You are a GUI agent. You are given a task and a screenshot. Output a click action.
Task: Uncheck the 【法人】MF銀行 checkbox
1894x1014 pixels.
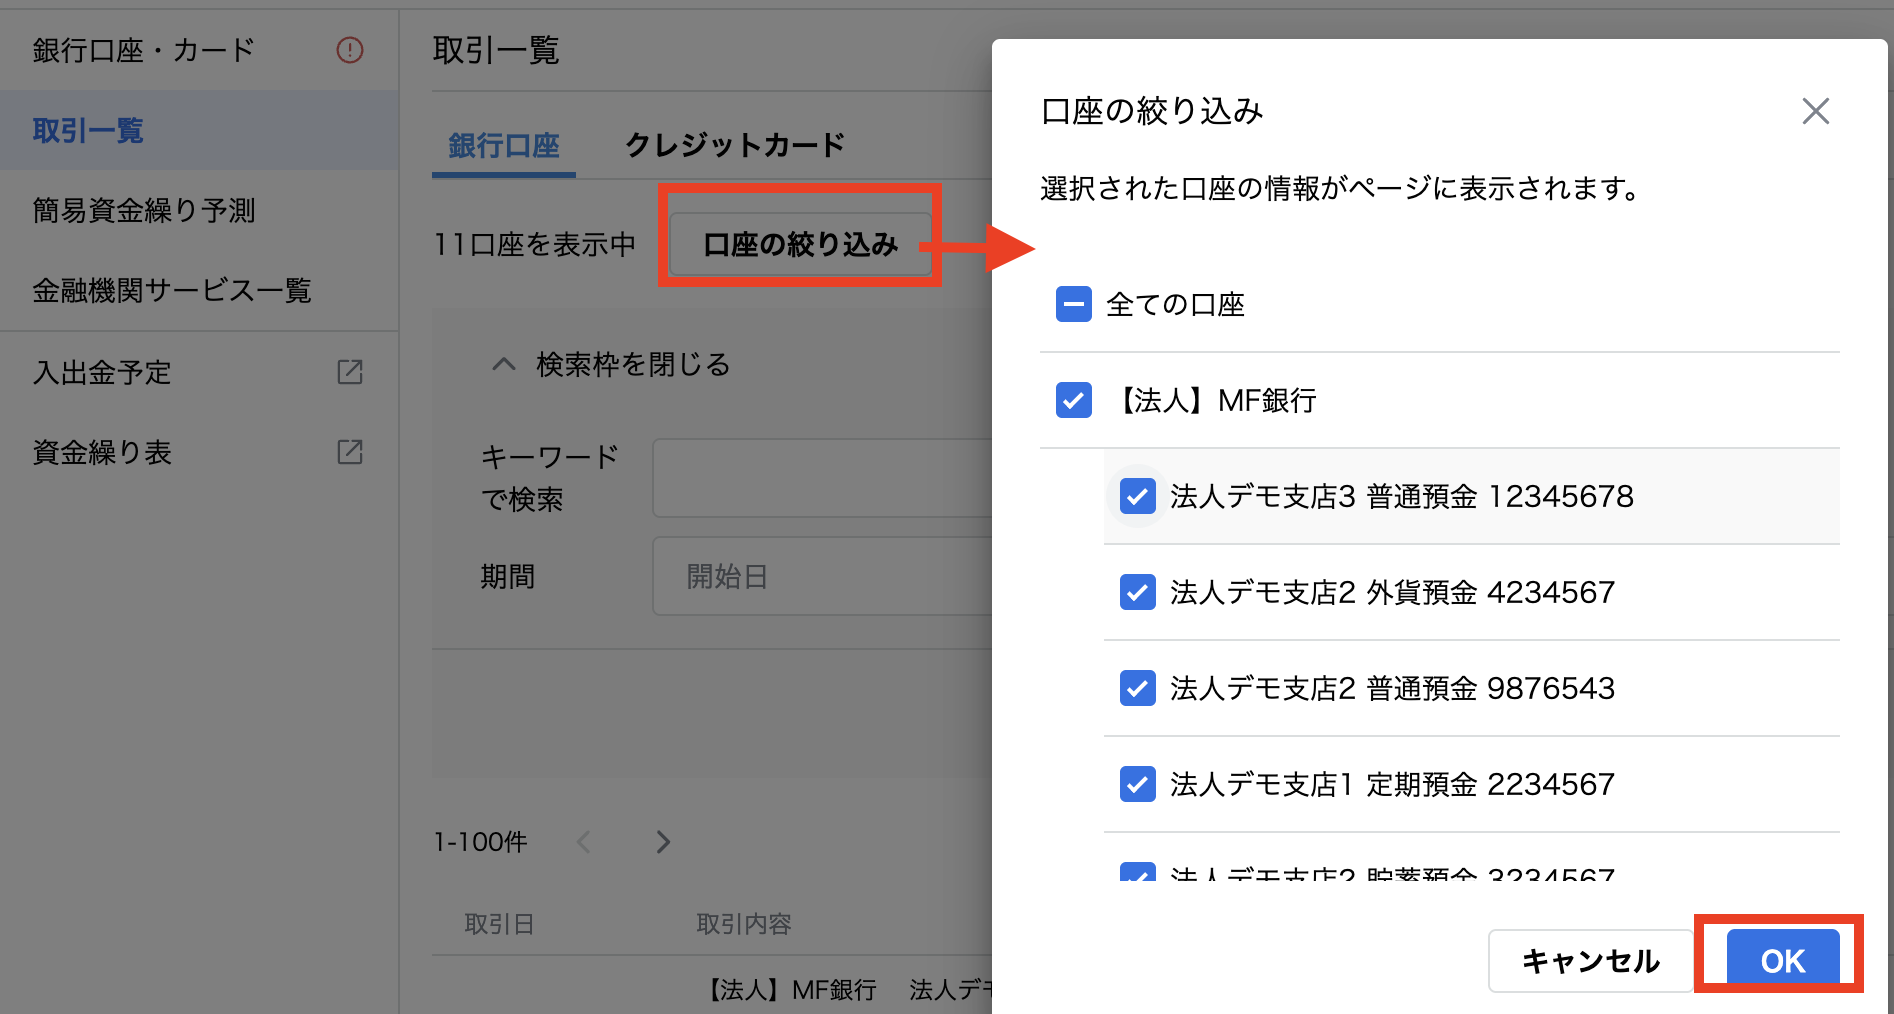[1074, 400]
